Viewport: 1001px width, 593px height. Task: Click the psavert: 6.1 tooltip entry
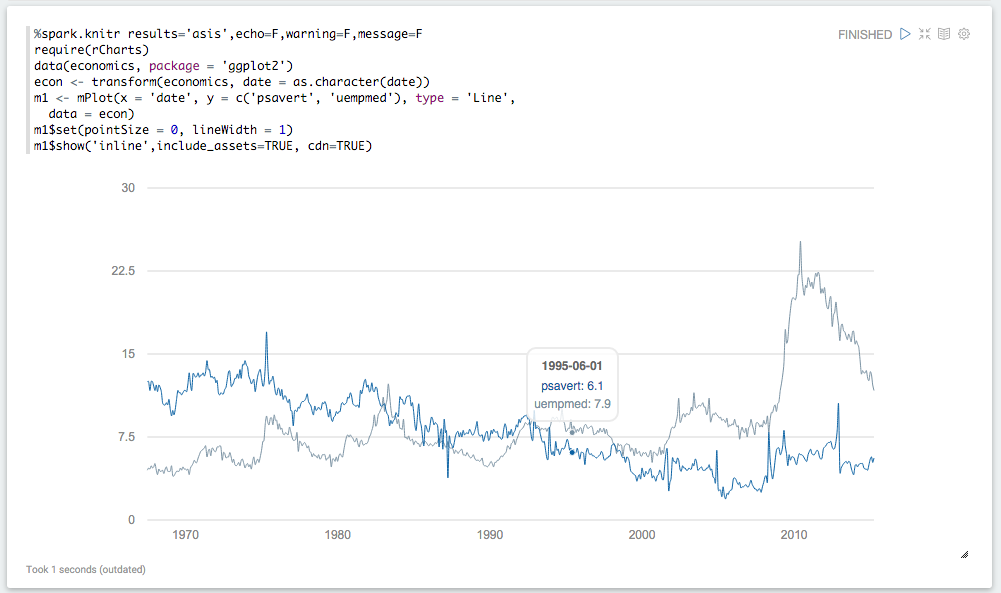tap(572, 385)
